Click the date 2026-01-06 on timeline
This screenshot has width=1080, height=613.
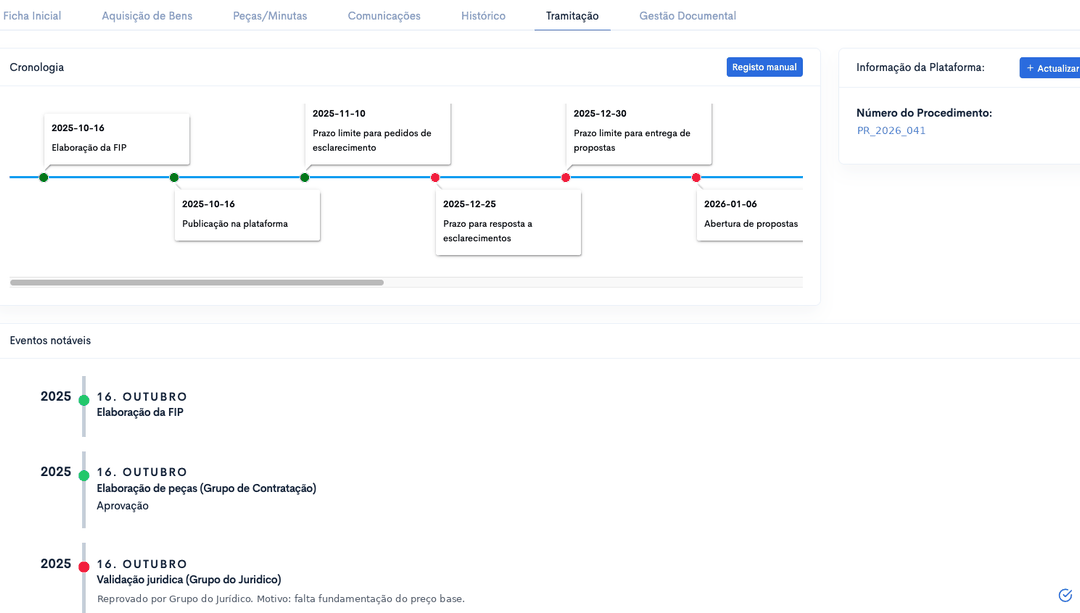730,204
